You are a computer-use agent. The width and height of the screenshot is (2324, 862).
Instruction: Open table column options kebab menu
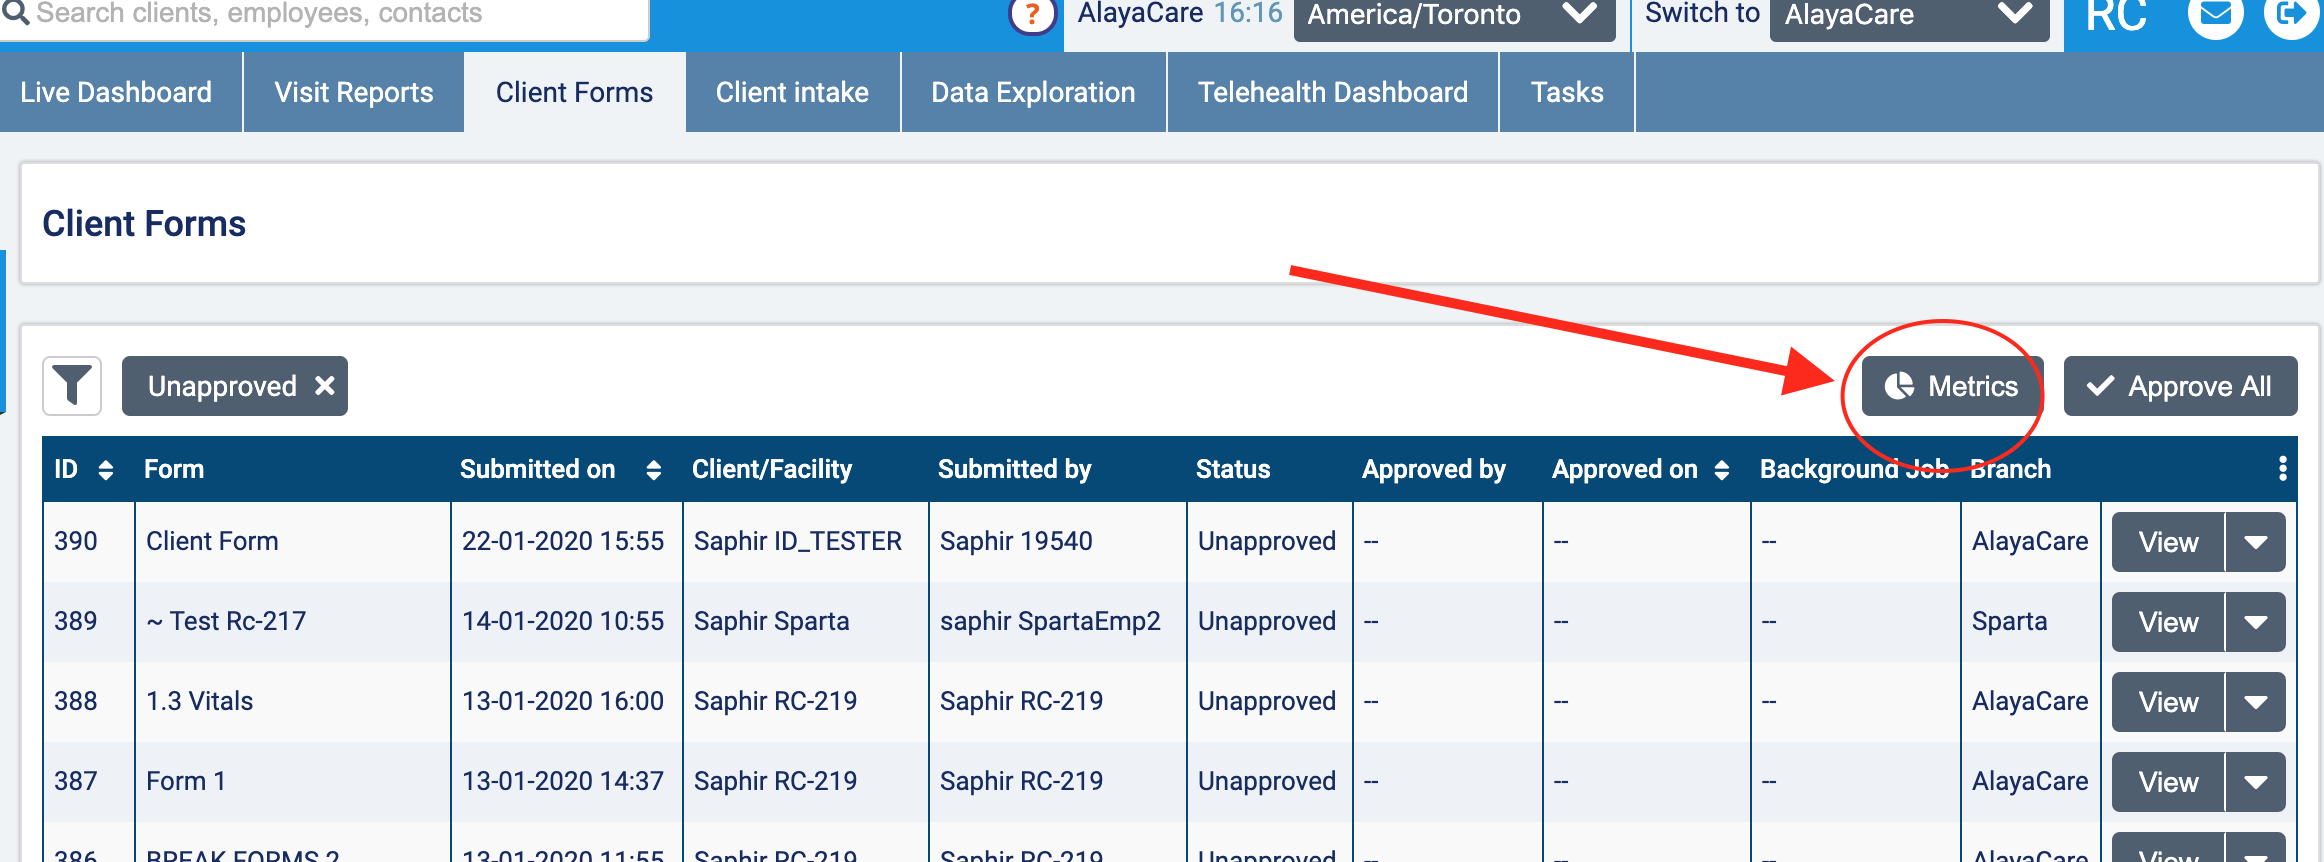point(2282,469)
